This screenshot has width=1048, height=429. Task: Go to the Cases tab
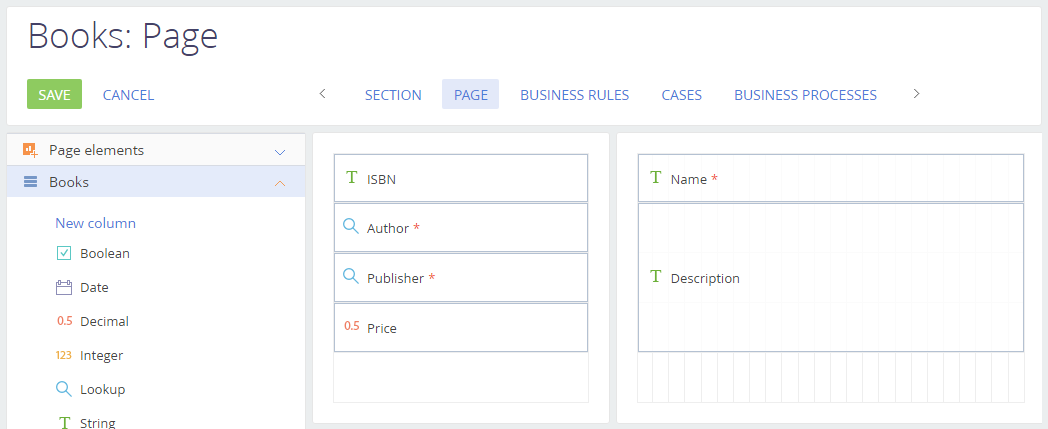681,95
